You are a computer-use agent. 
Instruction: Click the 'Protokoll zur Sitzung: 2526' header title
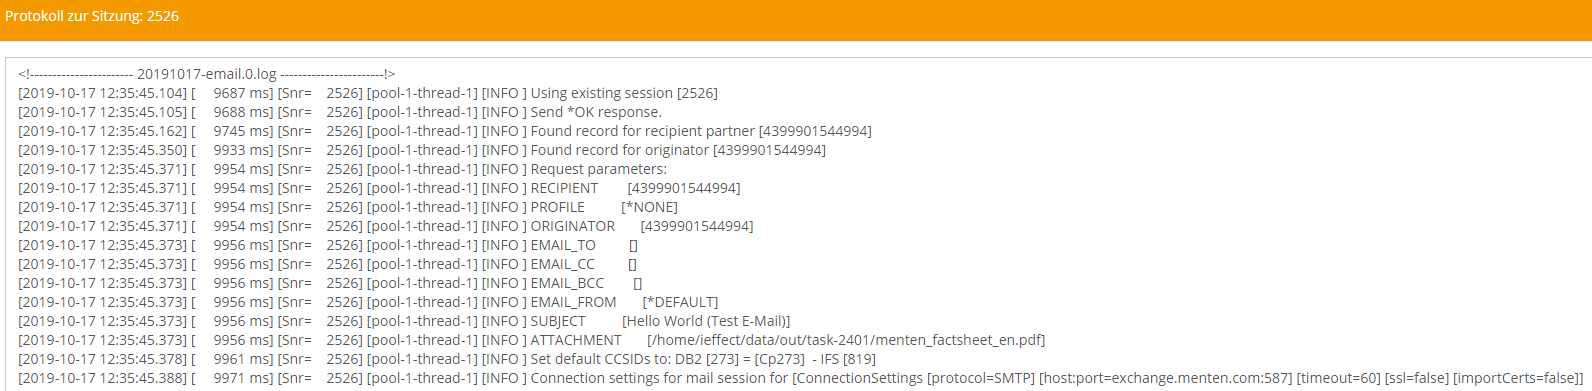point(92,16)
